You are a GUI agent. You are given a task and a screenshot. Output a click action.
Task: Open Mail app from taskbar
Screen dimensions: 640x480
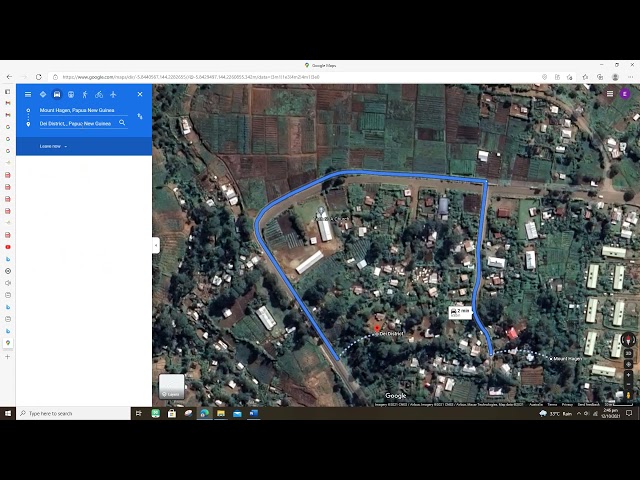pos(237,413)
